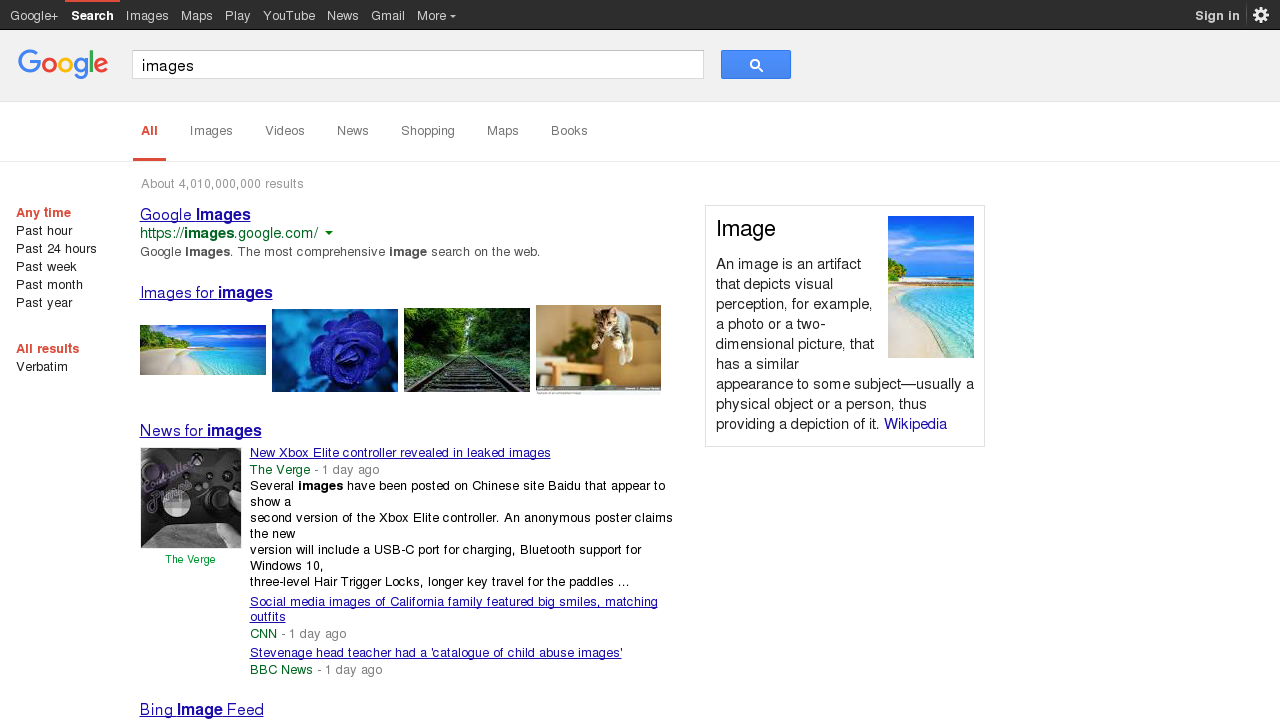Select the Any time filter
The image size is (1280, 720).
tap(44, 212)
